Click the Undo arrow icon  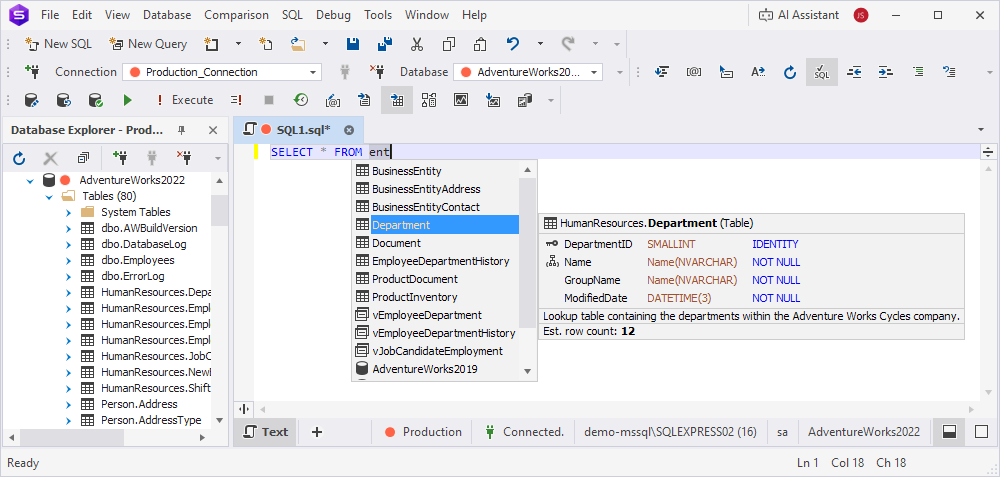point(513,44)
